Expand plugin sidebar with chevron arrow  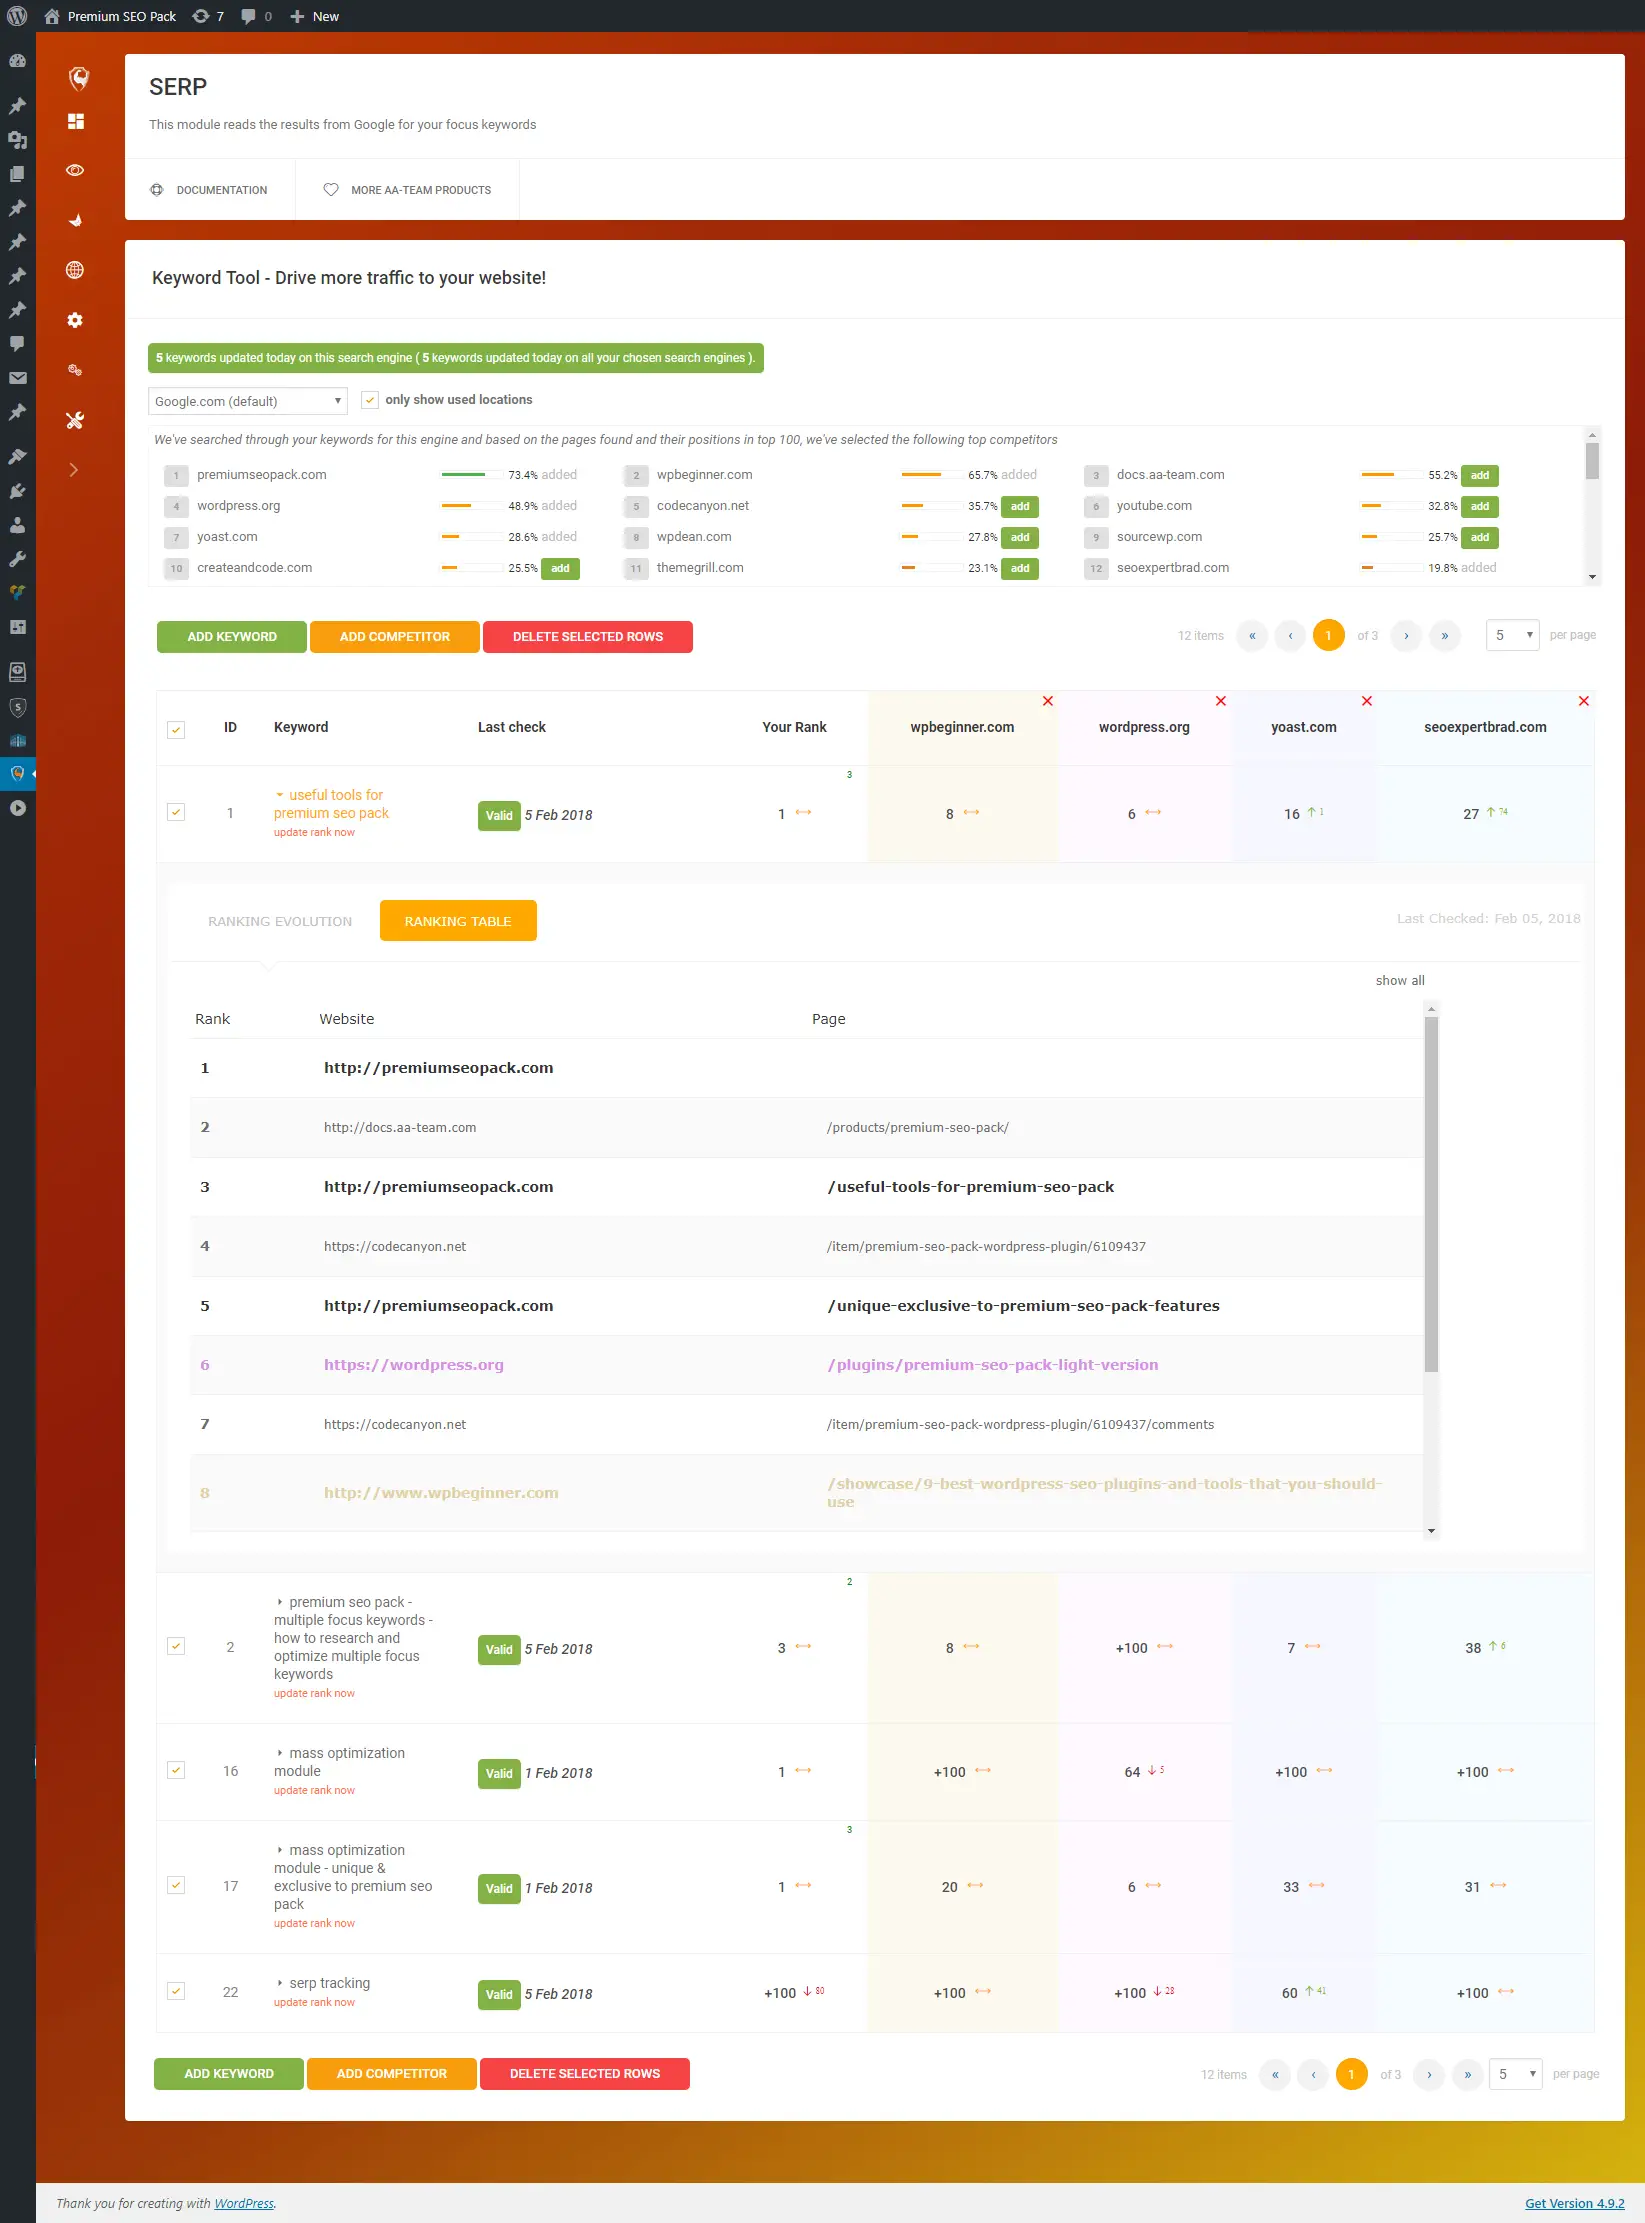74,469
